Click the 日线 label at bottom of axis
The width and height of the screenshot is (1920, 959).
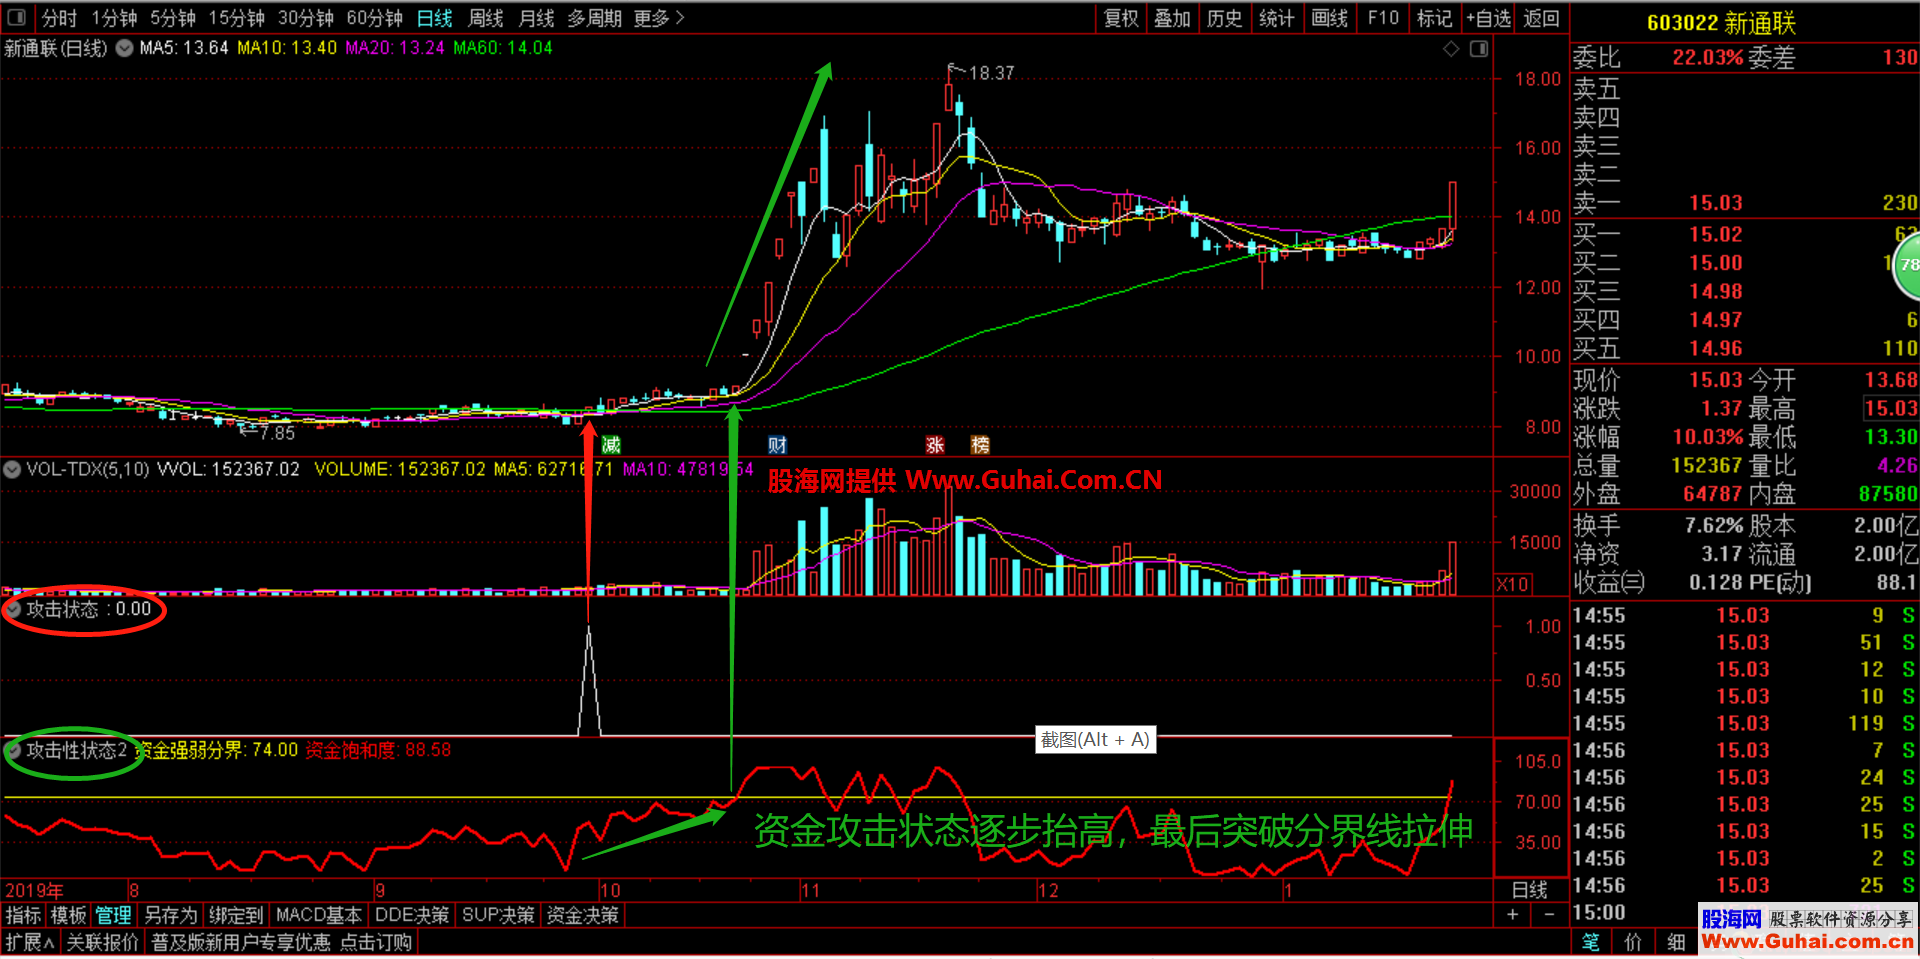click(x=1529, y=890)
